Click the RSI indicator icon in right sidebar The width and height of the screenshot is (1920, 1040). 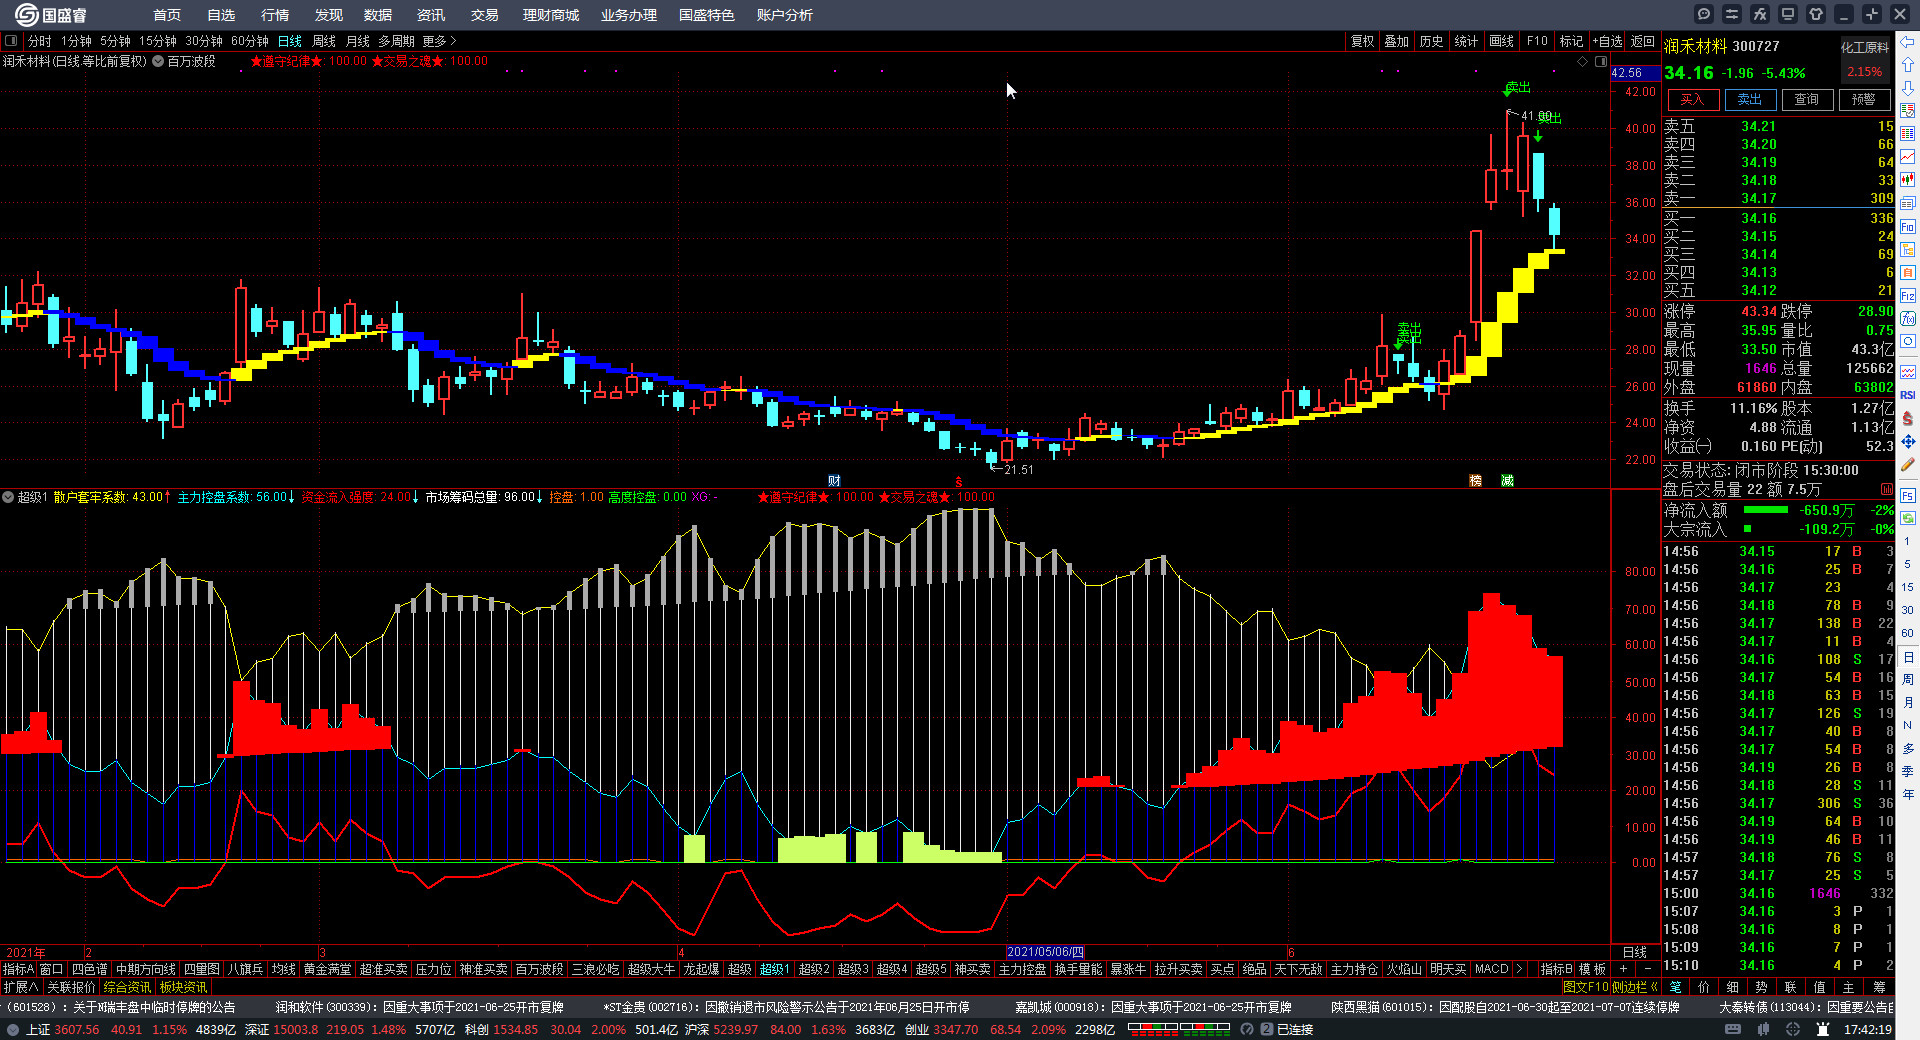tap(1908, 395)
